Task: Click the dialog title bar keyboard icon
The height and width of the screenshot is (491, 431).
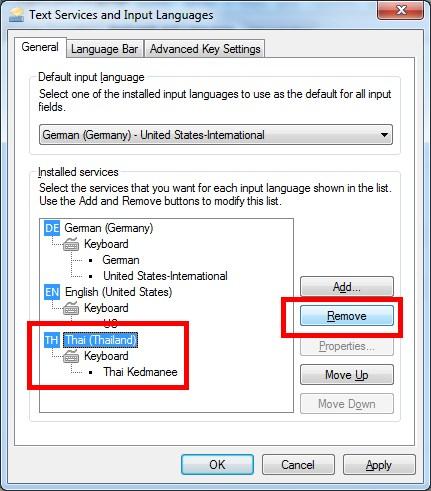Action: pos(17,15)
